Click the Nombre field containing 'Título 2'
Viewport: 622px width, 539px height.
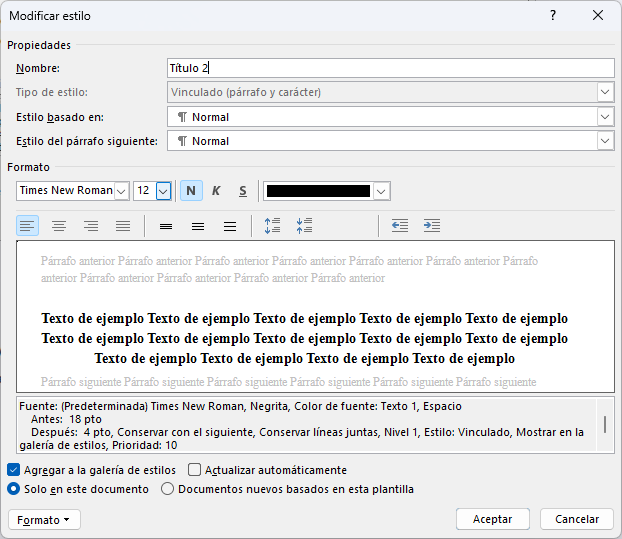[390, 68]
